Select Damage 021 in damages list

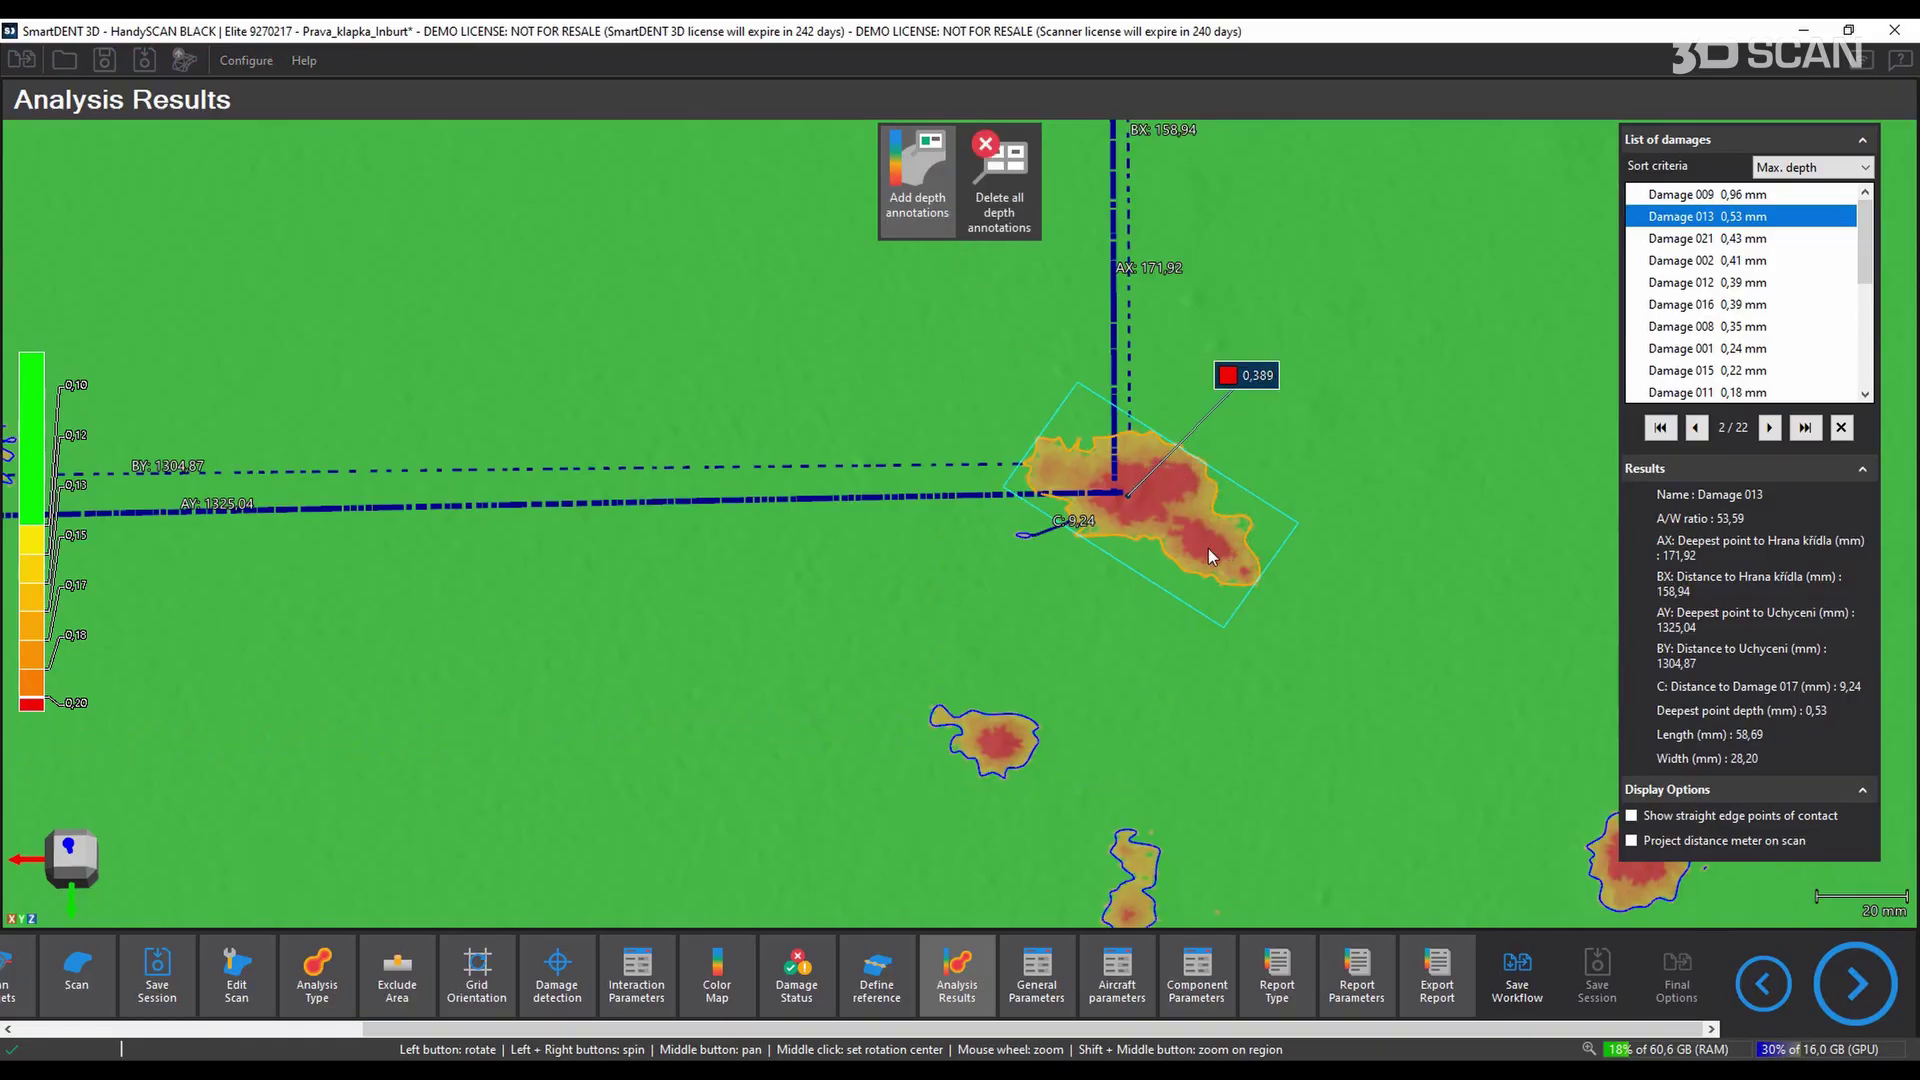pos(1707,239)
